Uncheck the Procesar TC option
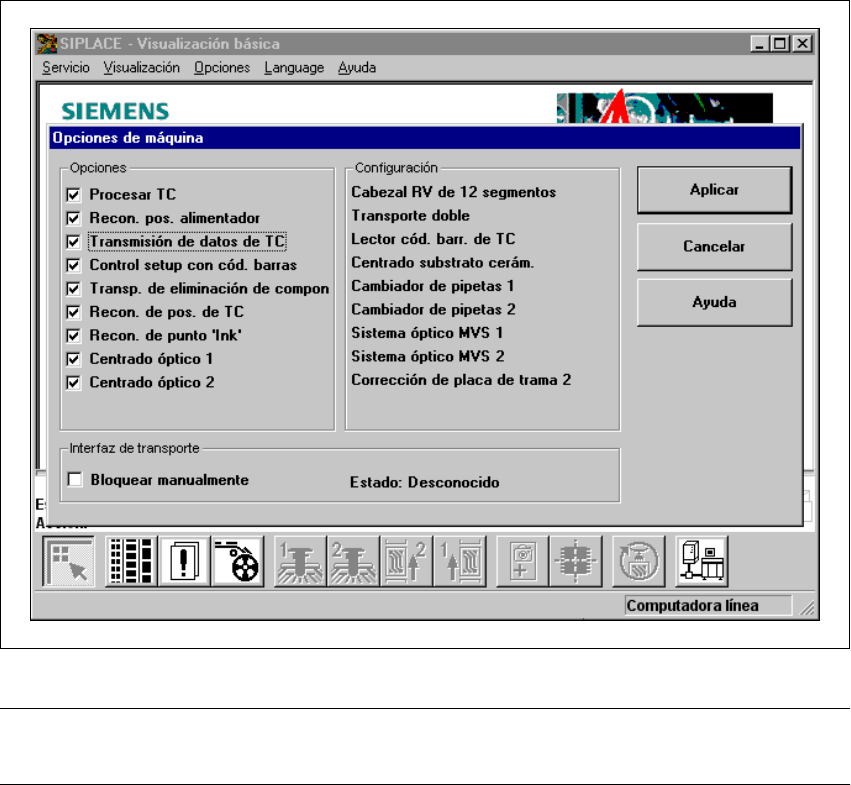This screenshot has height=785, width=851. tap(73, 194)
